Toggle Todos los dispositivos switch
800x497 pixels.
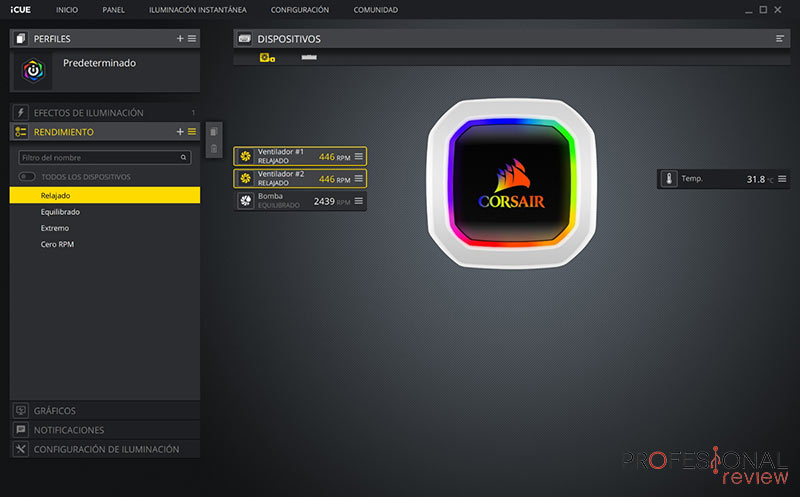pyautogui.click(x=27, y=177)
